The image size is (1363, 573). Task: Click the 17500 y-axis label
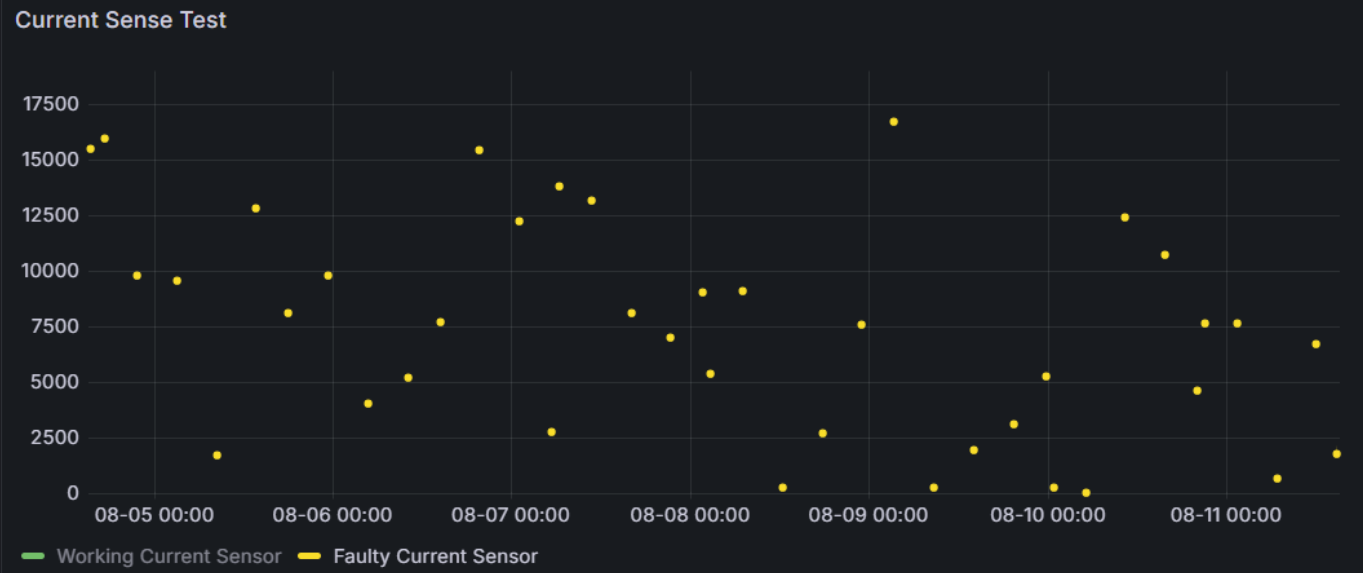[x=50, y=105]
